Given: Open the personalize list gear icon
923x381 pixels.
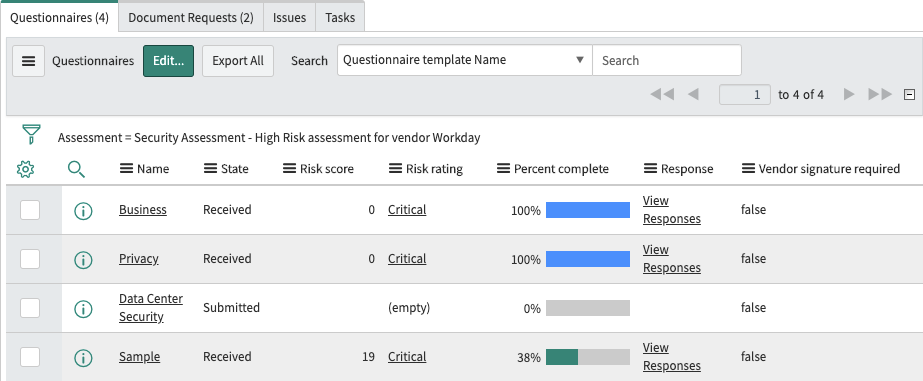Looking at the screenshot, I should coord(25,170).
